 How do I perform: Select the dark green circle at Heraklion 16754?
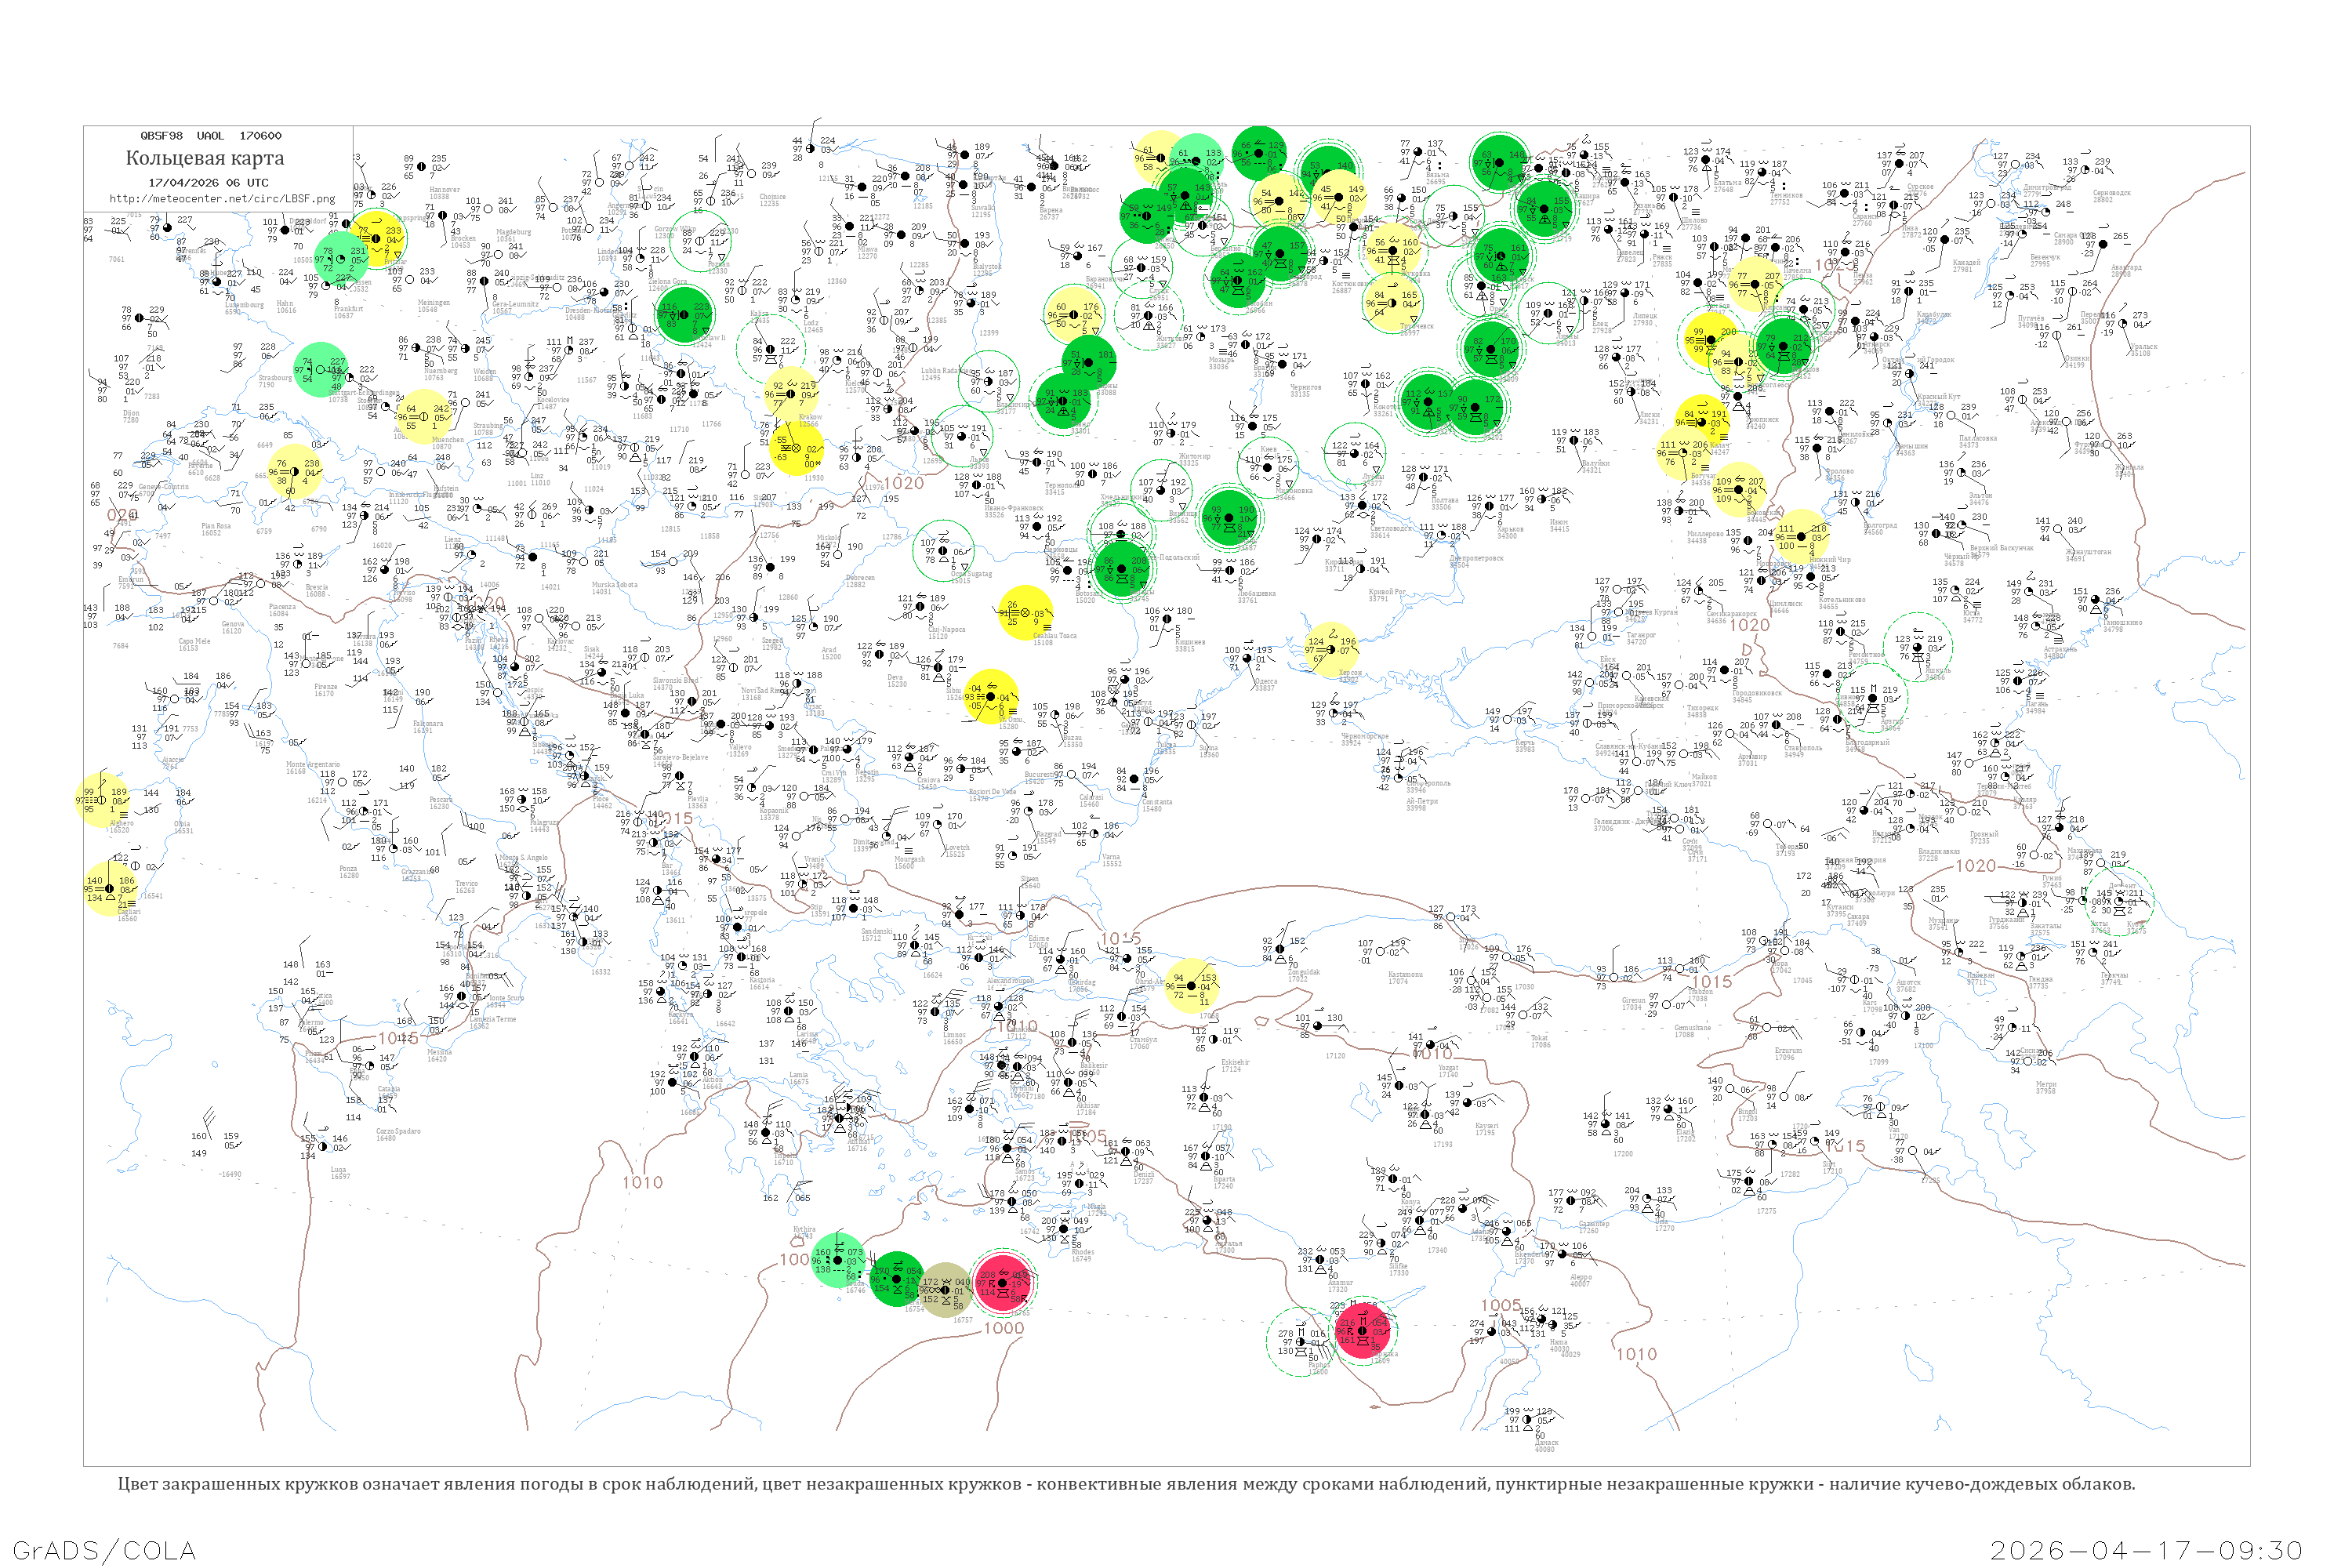[897, 1279]
